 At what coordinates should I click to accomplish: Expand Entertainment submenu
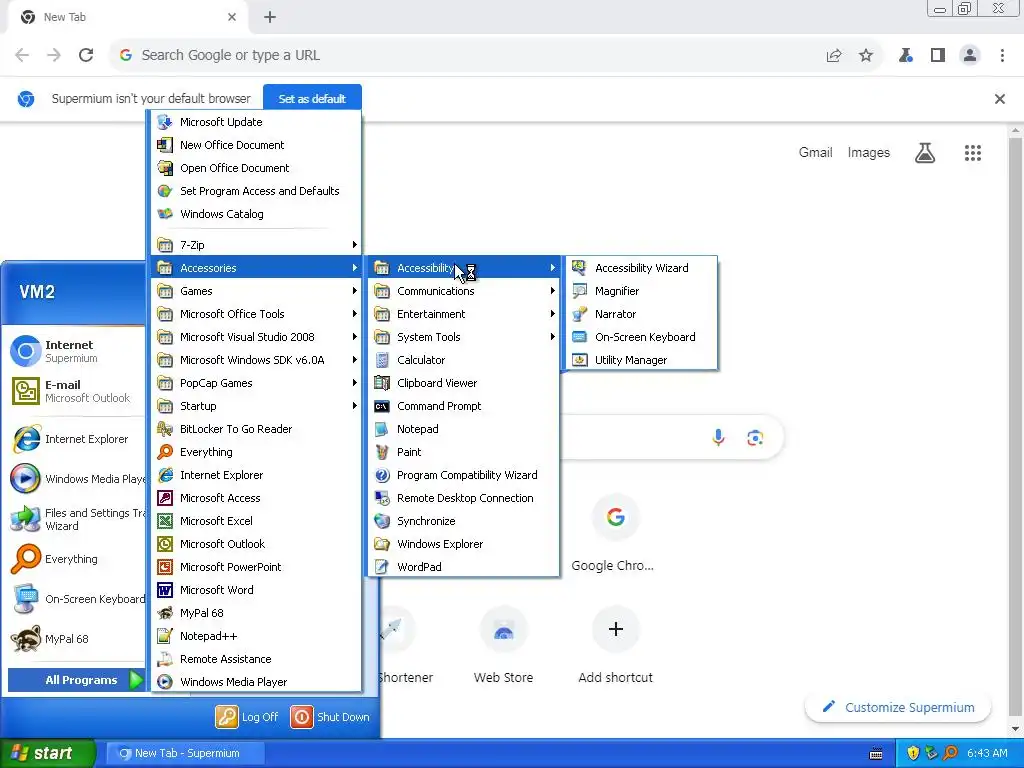[x=464, y=314]
